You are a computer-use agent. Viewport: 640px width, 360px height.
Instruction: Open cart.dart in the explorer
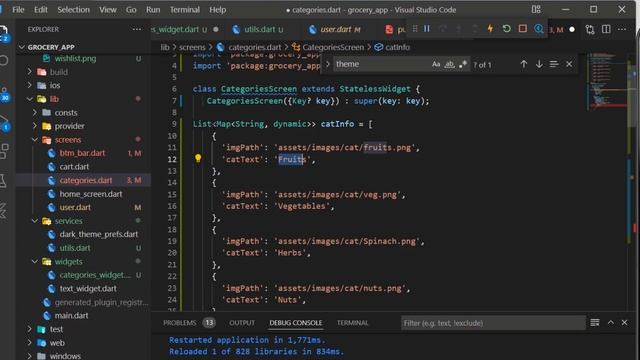coord(74,167)
